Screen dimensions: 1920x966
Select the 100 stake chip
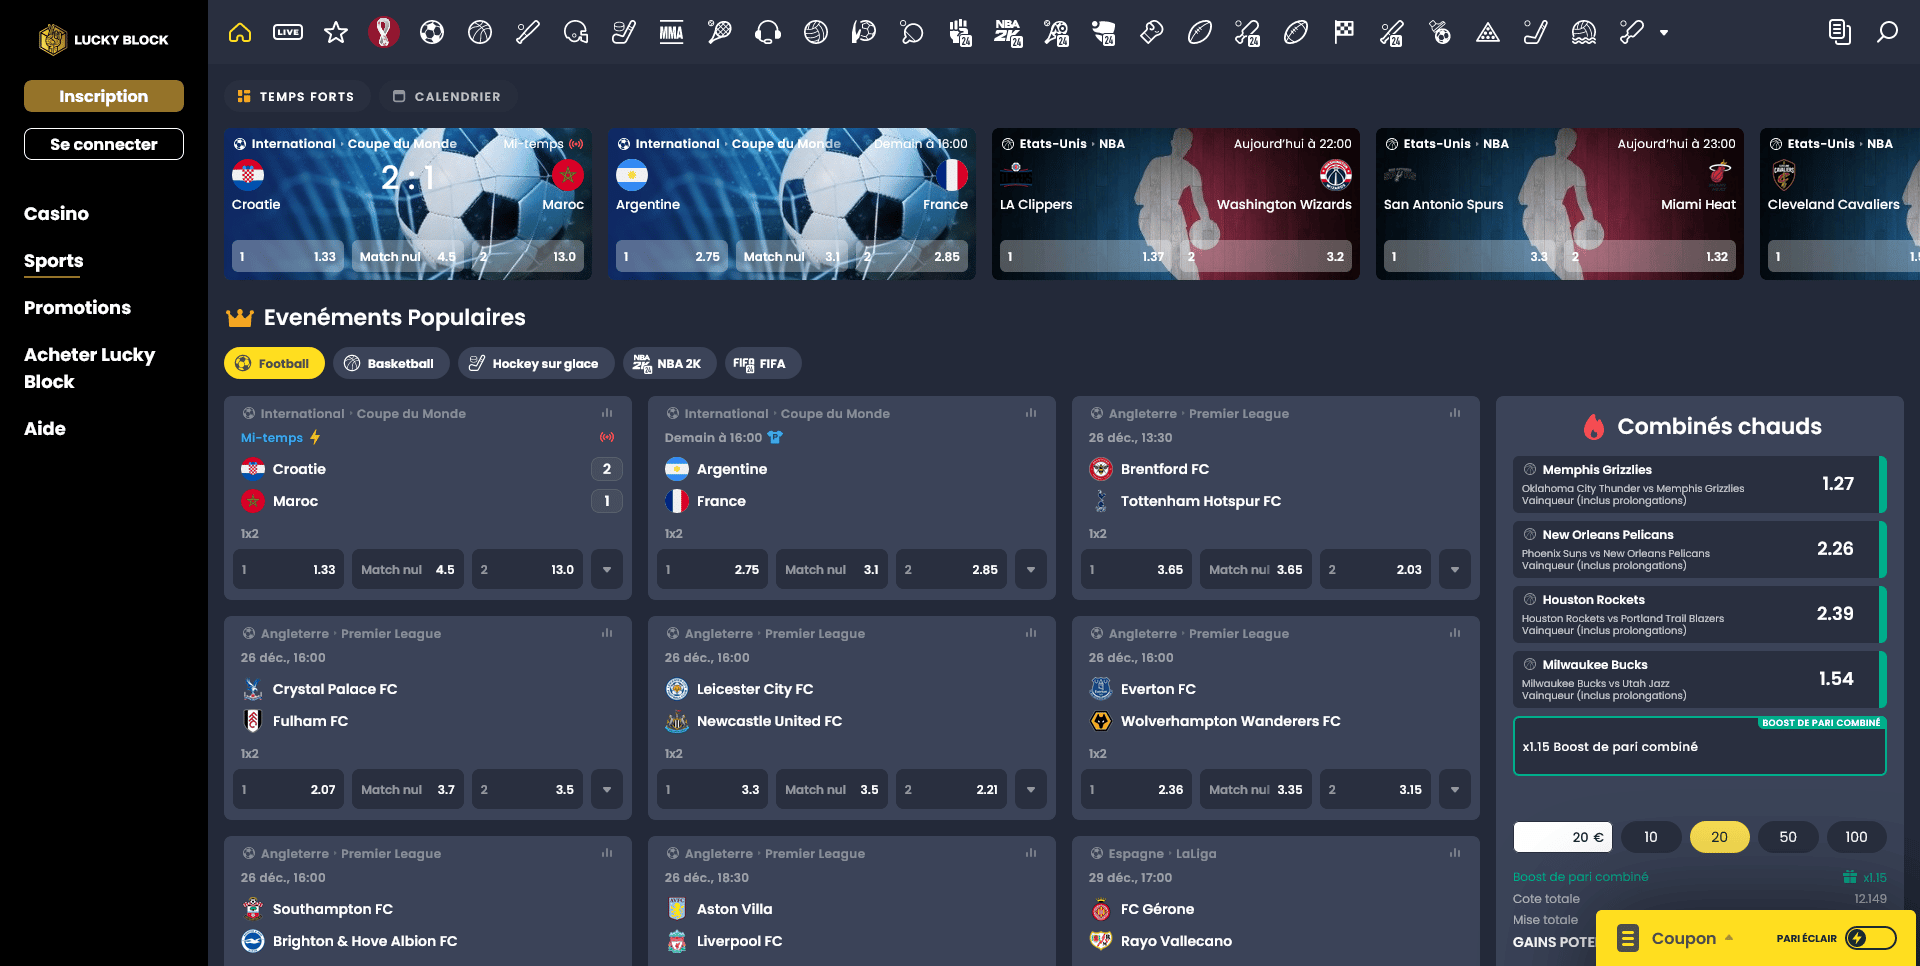(1856, 837)
